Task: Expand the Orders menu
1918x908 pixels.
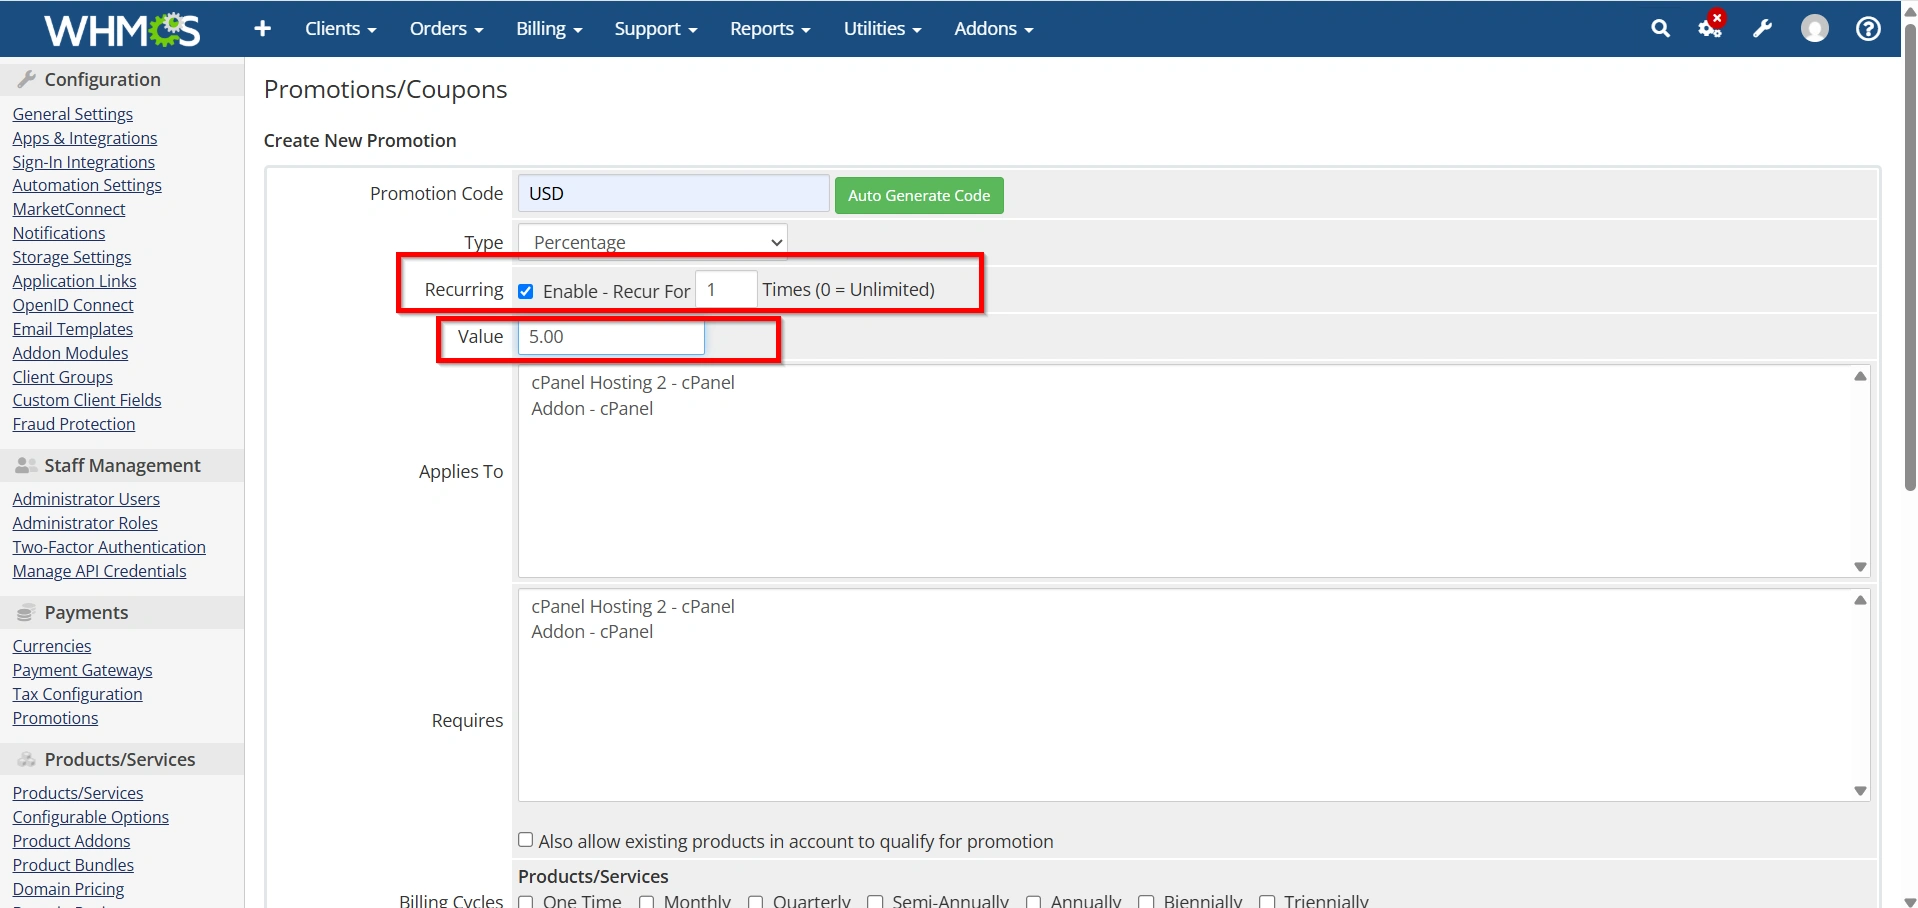Action: click(446, 29)
